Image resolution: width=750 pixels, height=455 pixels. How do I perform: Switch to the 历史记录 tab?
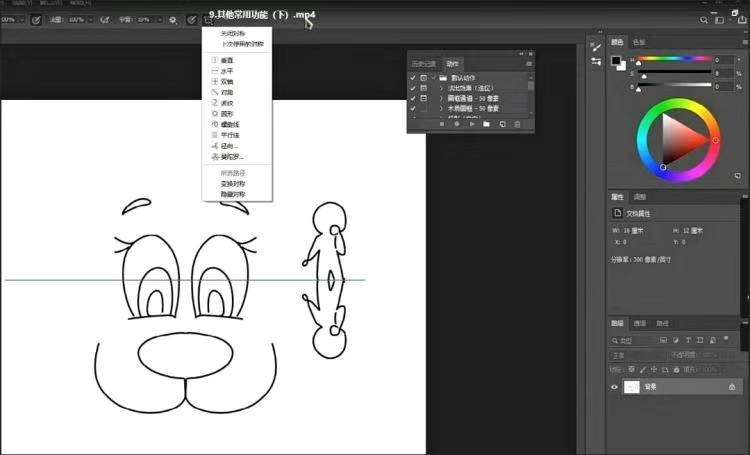point(424,63)
